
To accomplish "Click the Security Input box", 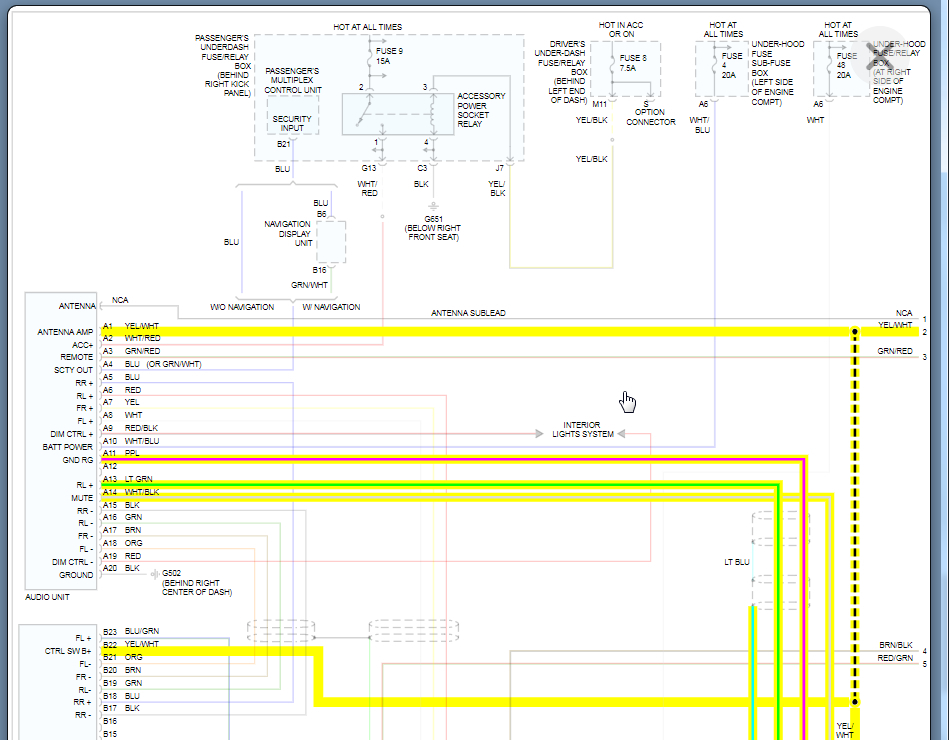I will pos(291,124).
